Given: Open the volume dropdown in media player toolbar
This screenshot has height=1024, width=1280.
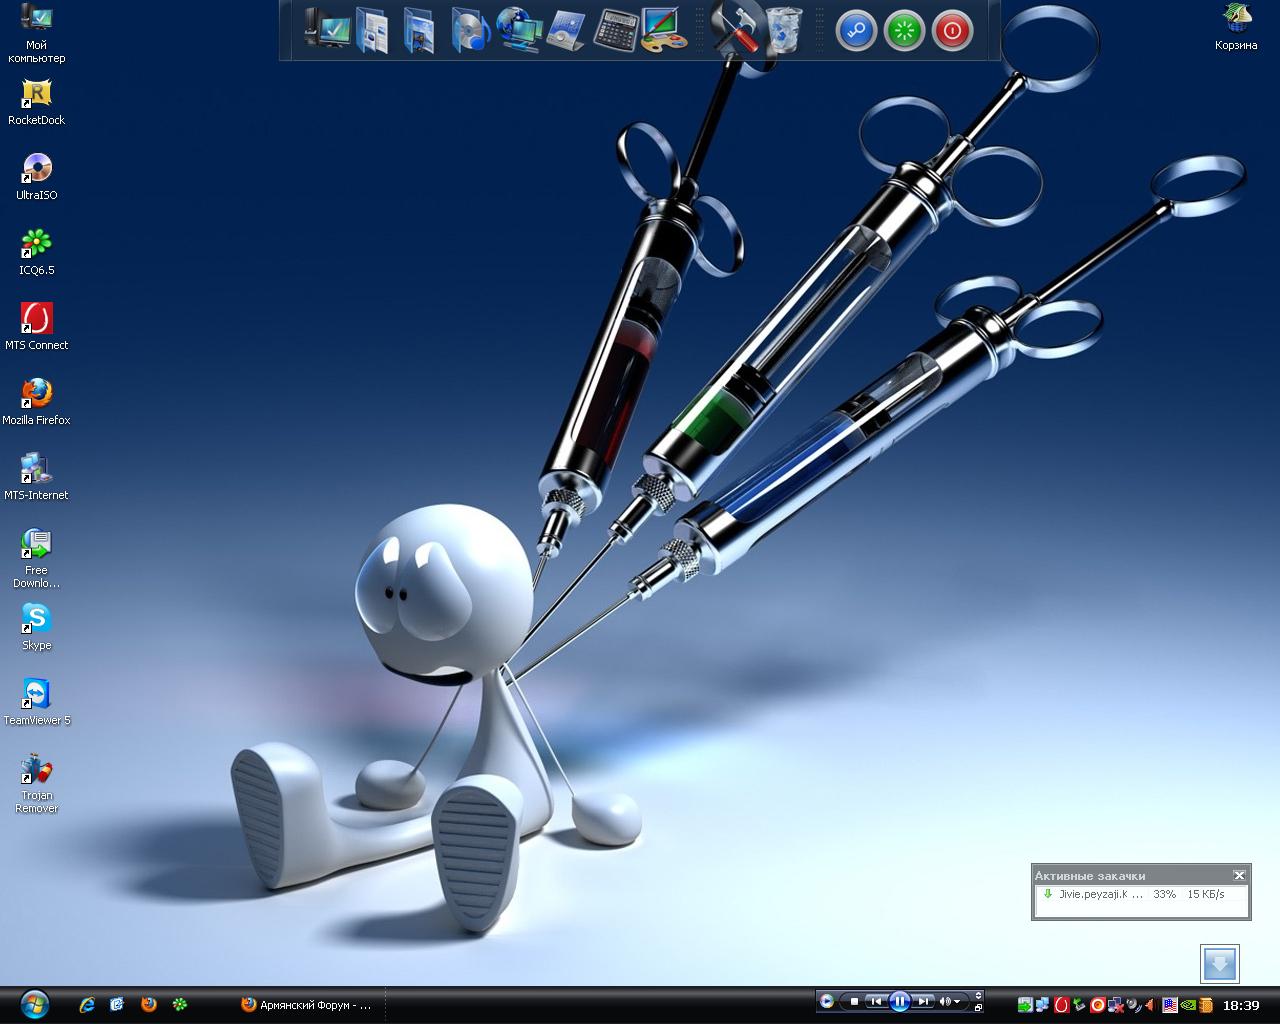Looking at the screenshot, I should tap(957, 1001).
